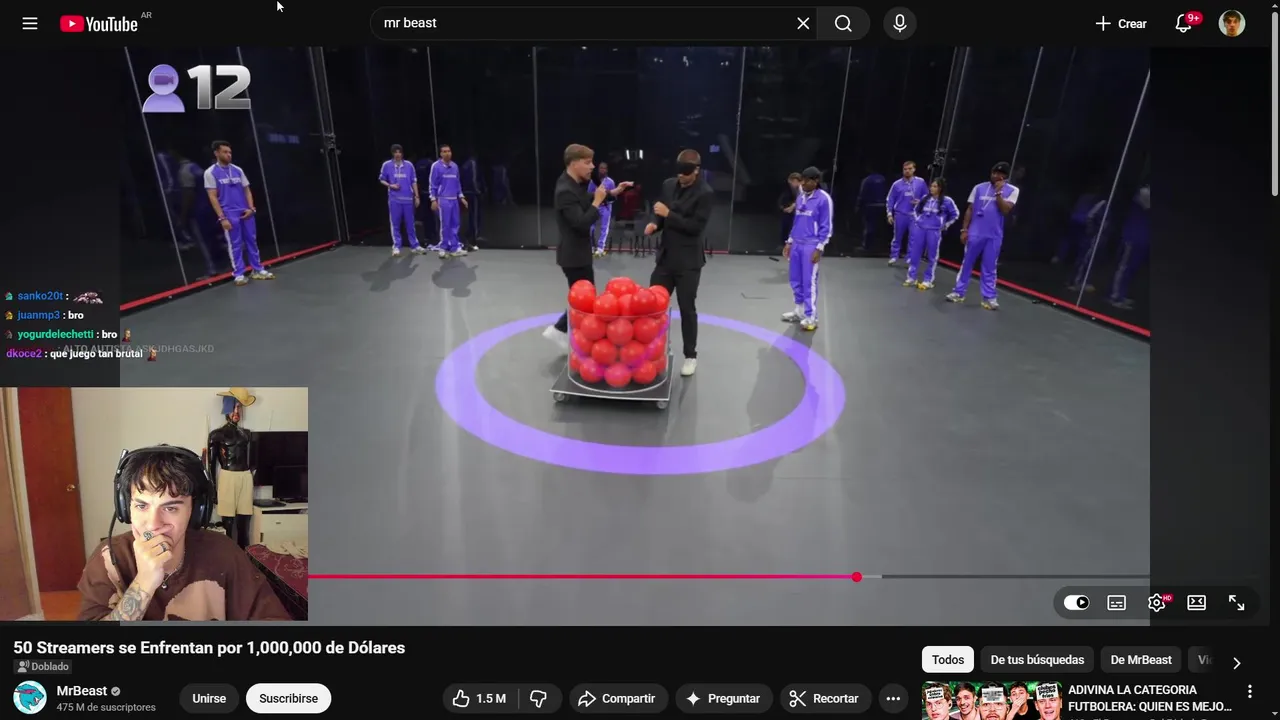
Task: Click the Recortar clip button
Action: point(824,698)
